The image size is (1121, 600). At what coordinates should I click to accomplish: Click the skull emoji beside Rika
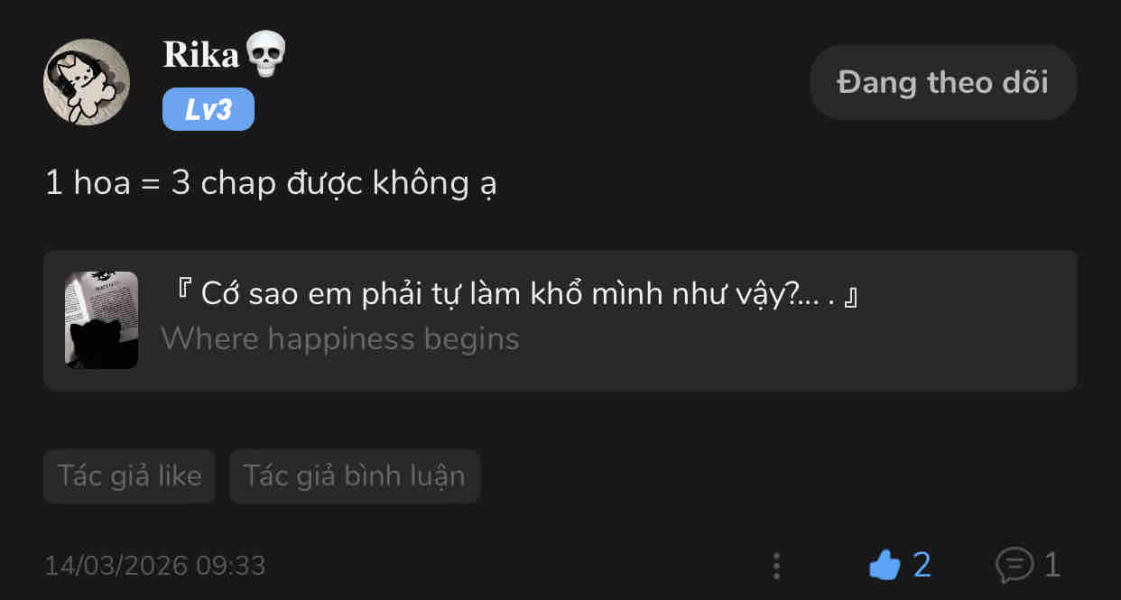pos(265,54)
